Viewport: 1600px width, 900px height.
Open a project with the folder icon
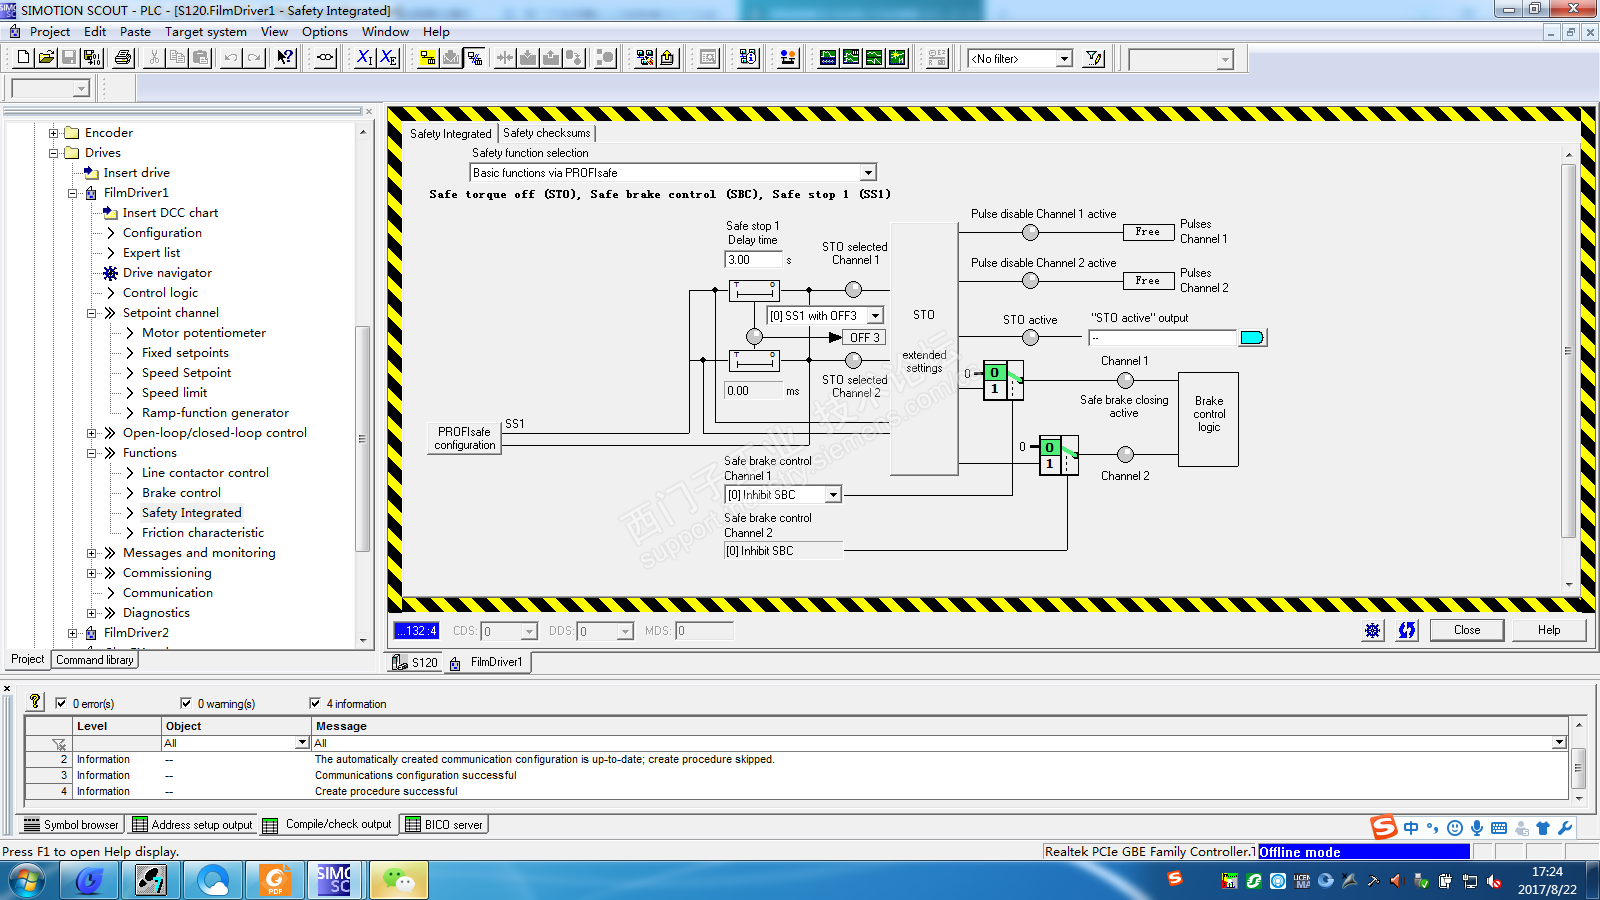coord(46,58)
